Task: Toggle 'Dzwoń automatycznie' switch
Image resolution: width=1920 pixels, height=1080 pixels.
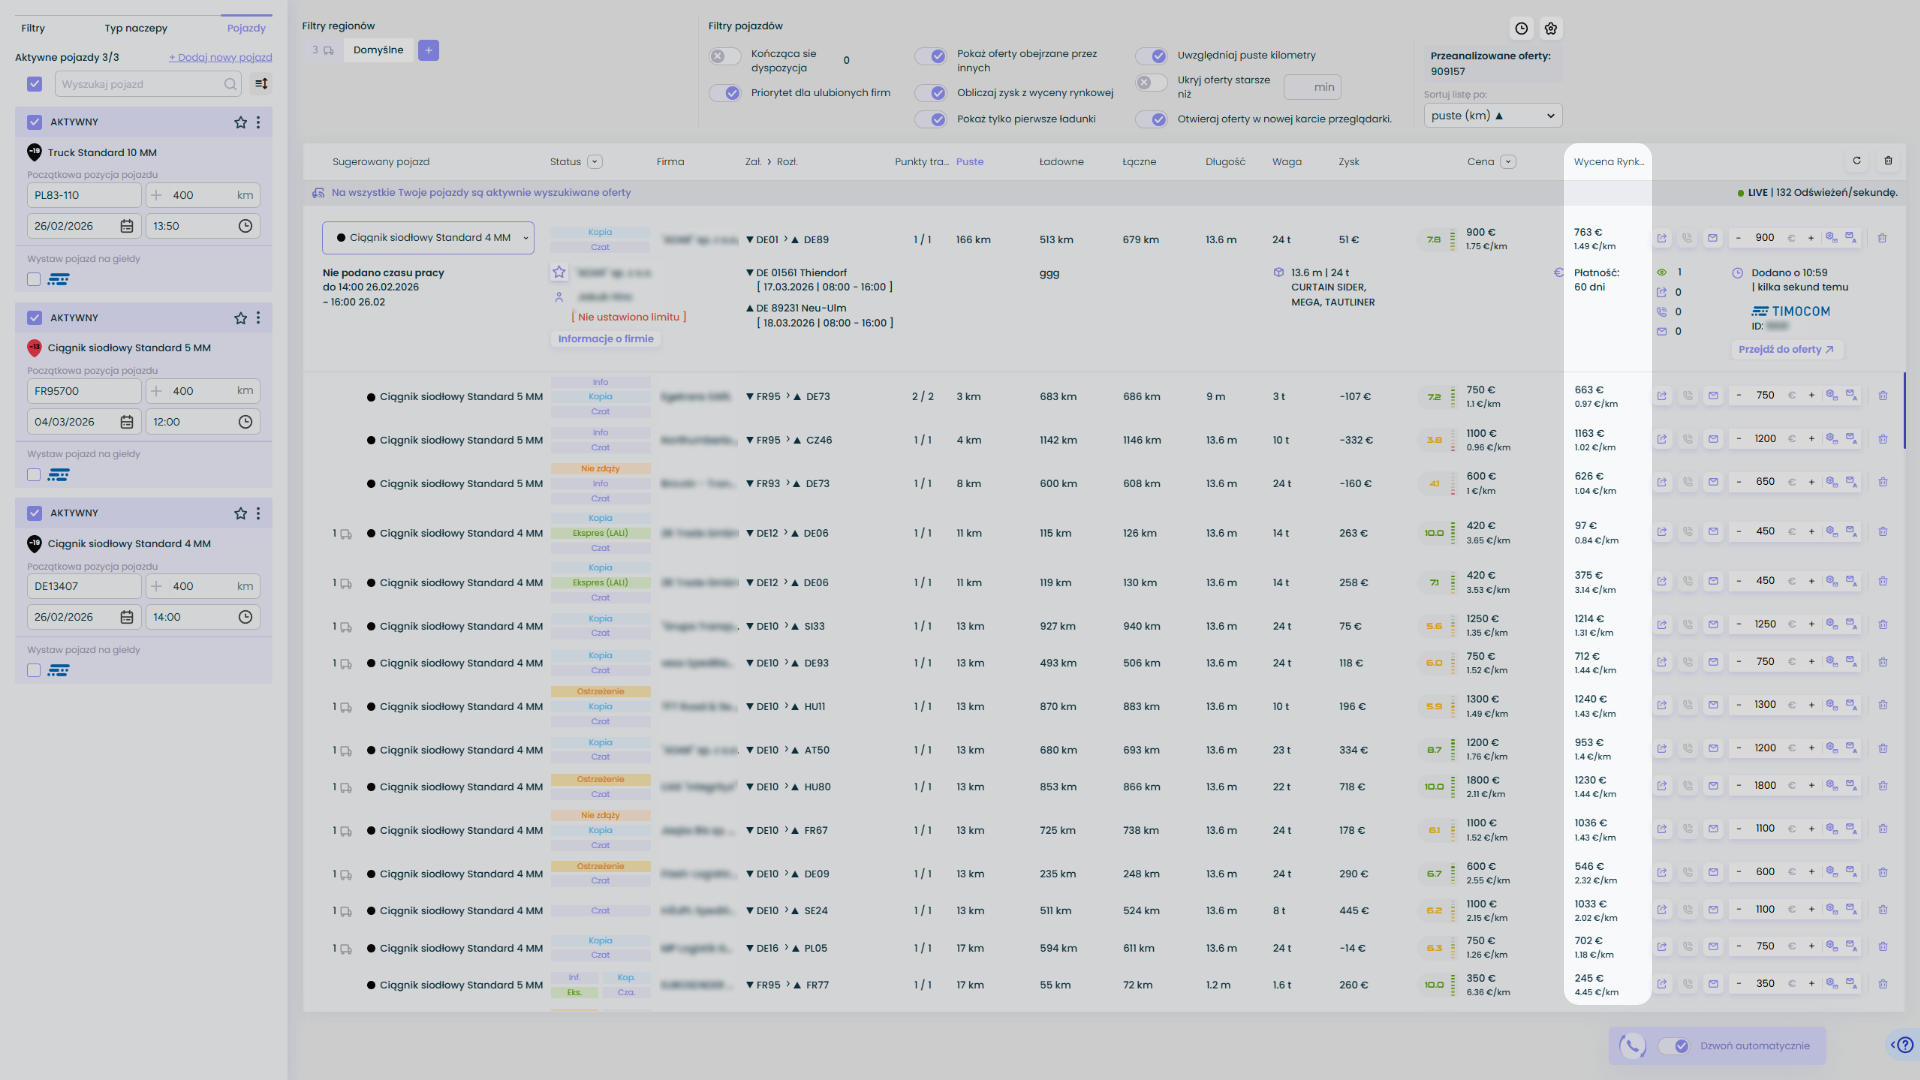Action: [x=1673, y=1046]
